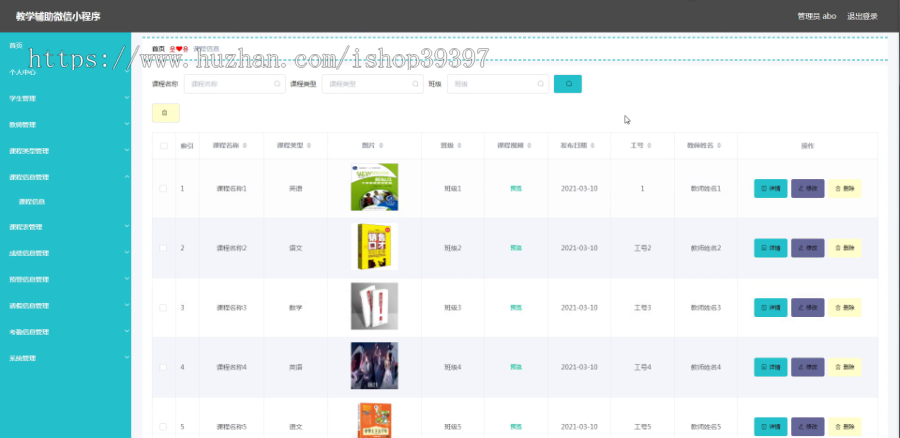Sort table by 工号 column arrows
Image resolution: width=900 pixels, height=438 pixels.
point(649,146)
